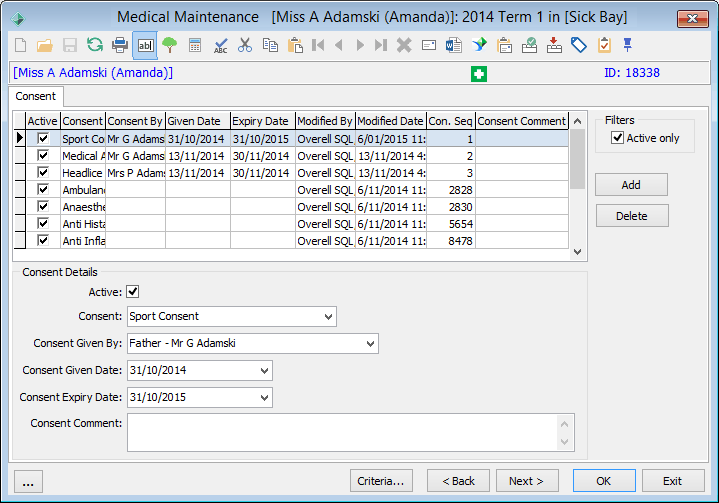The image size is (719, 503).
Task: Toggle the 'Active only' filter checkbox
Action: [618, 138]
